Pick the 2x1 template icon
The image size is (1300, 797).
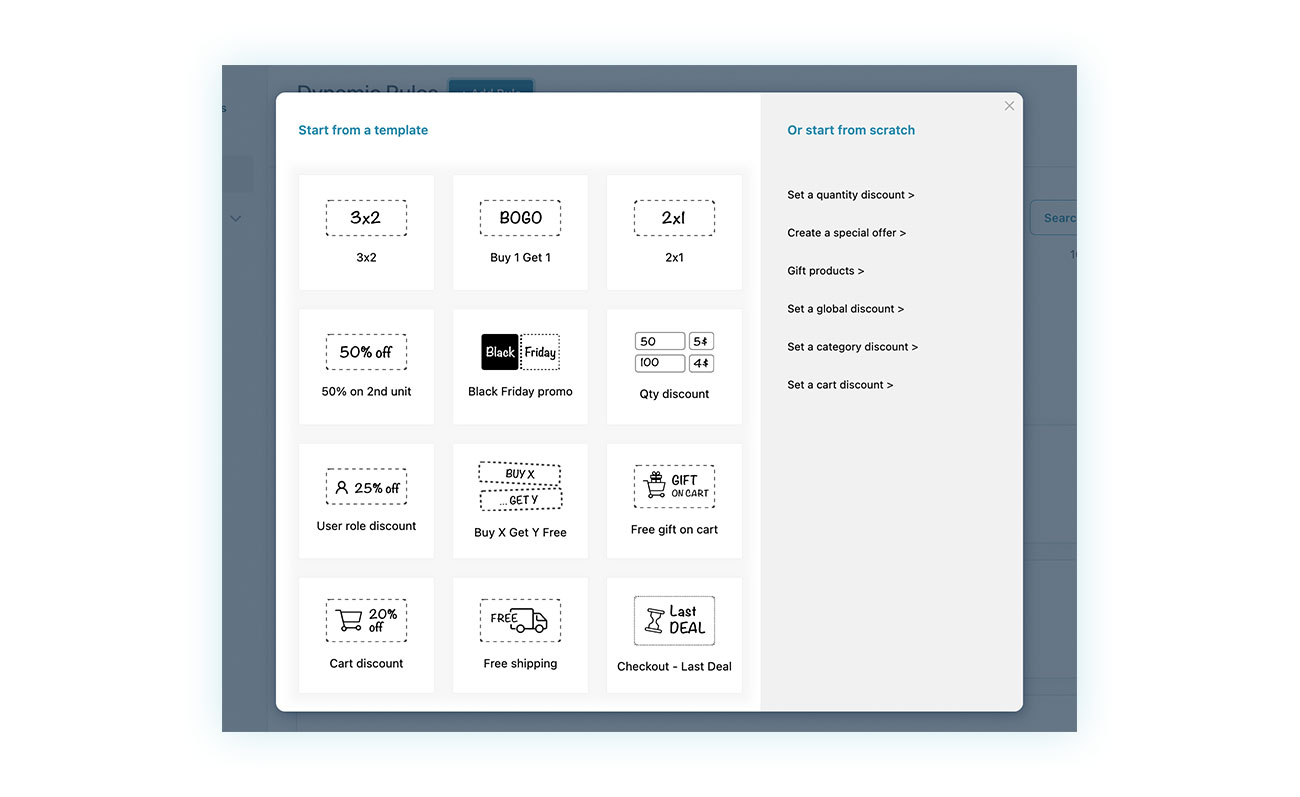[674, 218]
